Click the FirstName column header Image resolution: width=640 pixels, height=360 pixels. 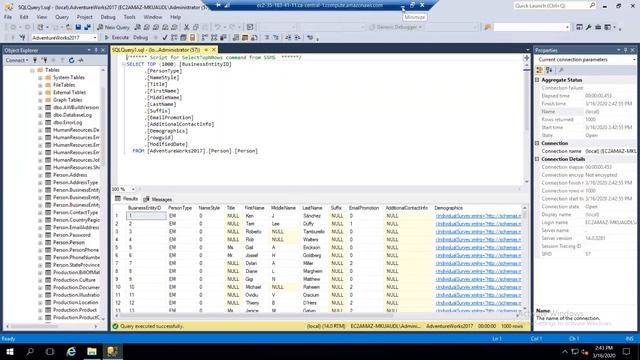(254, 208)
